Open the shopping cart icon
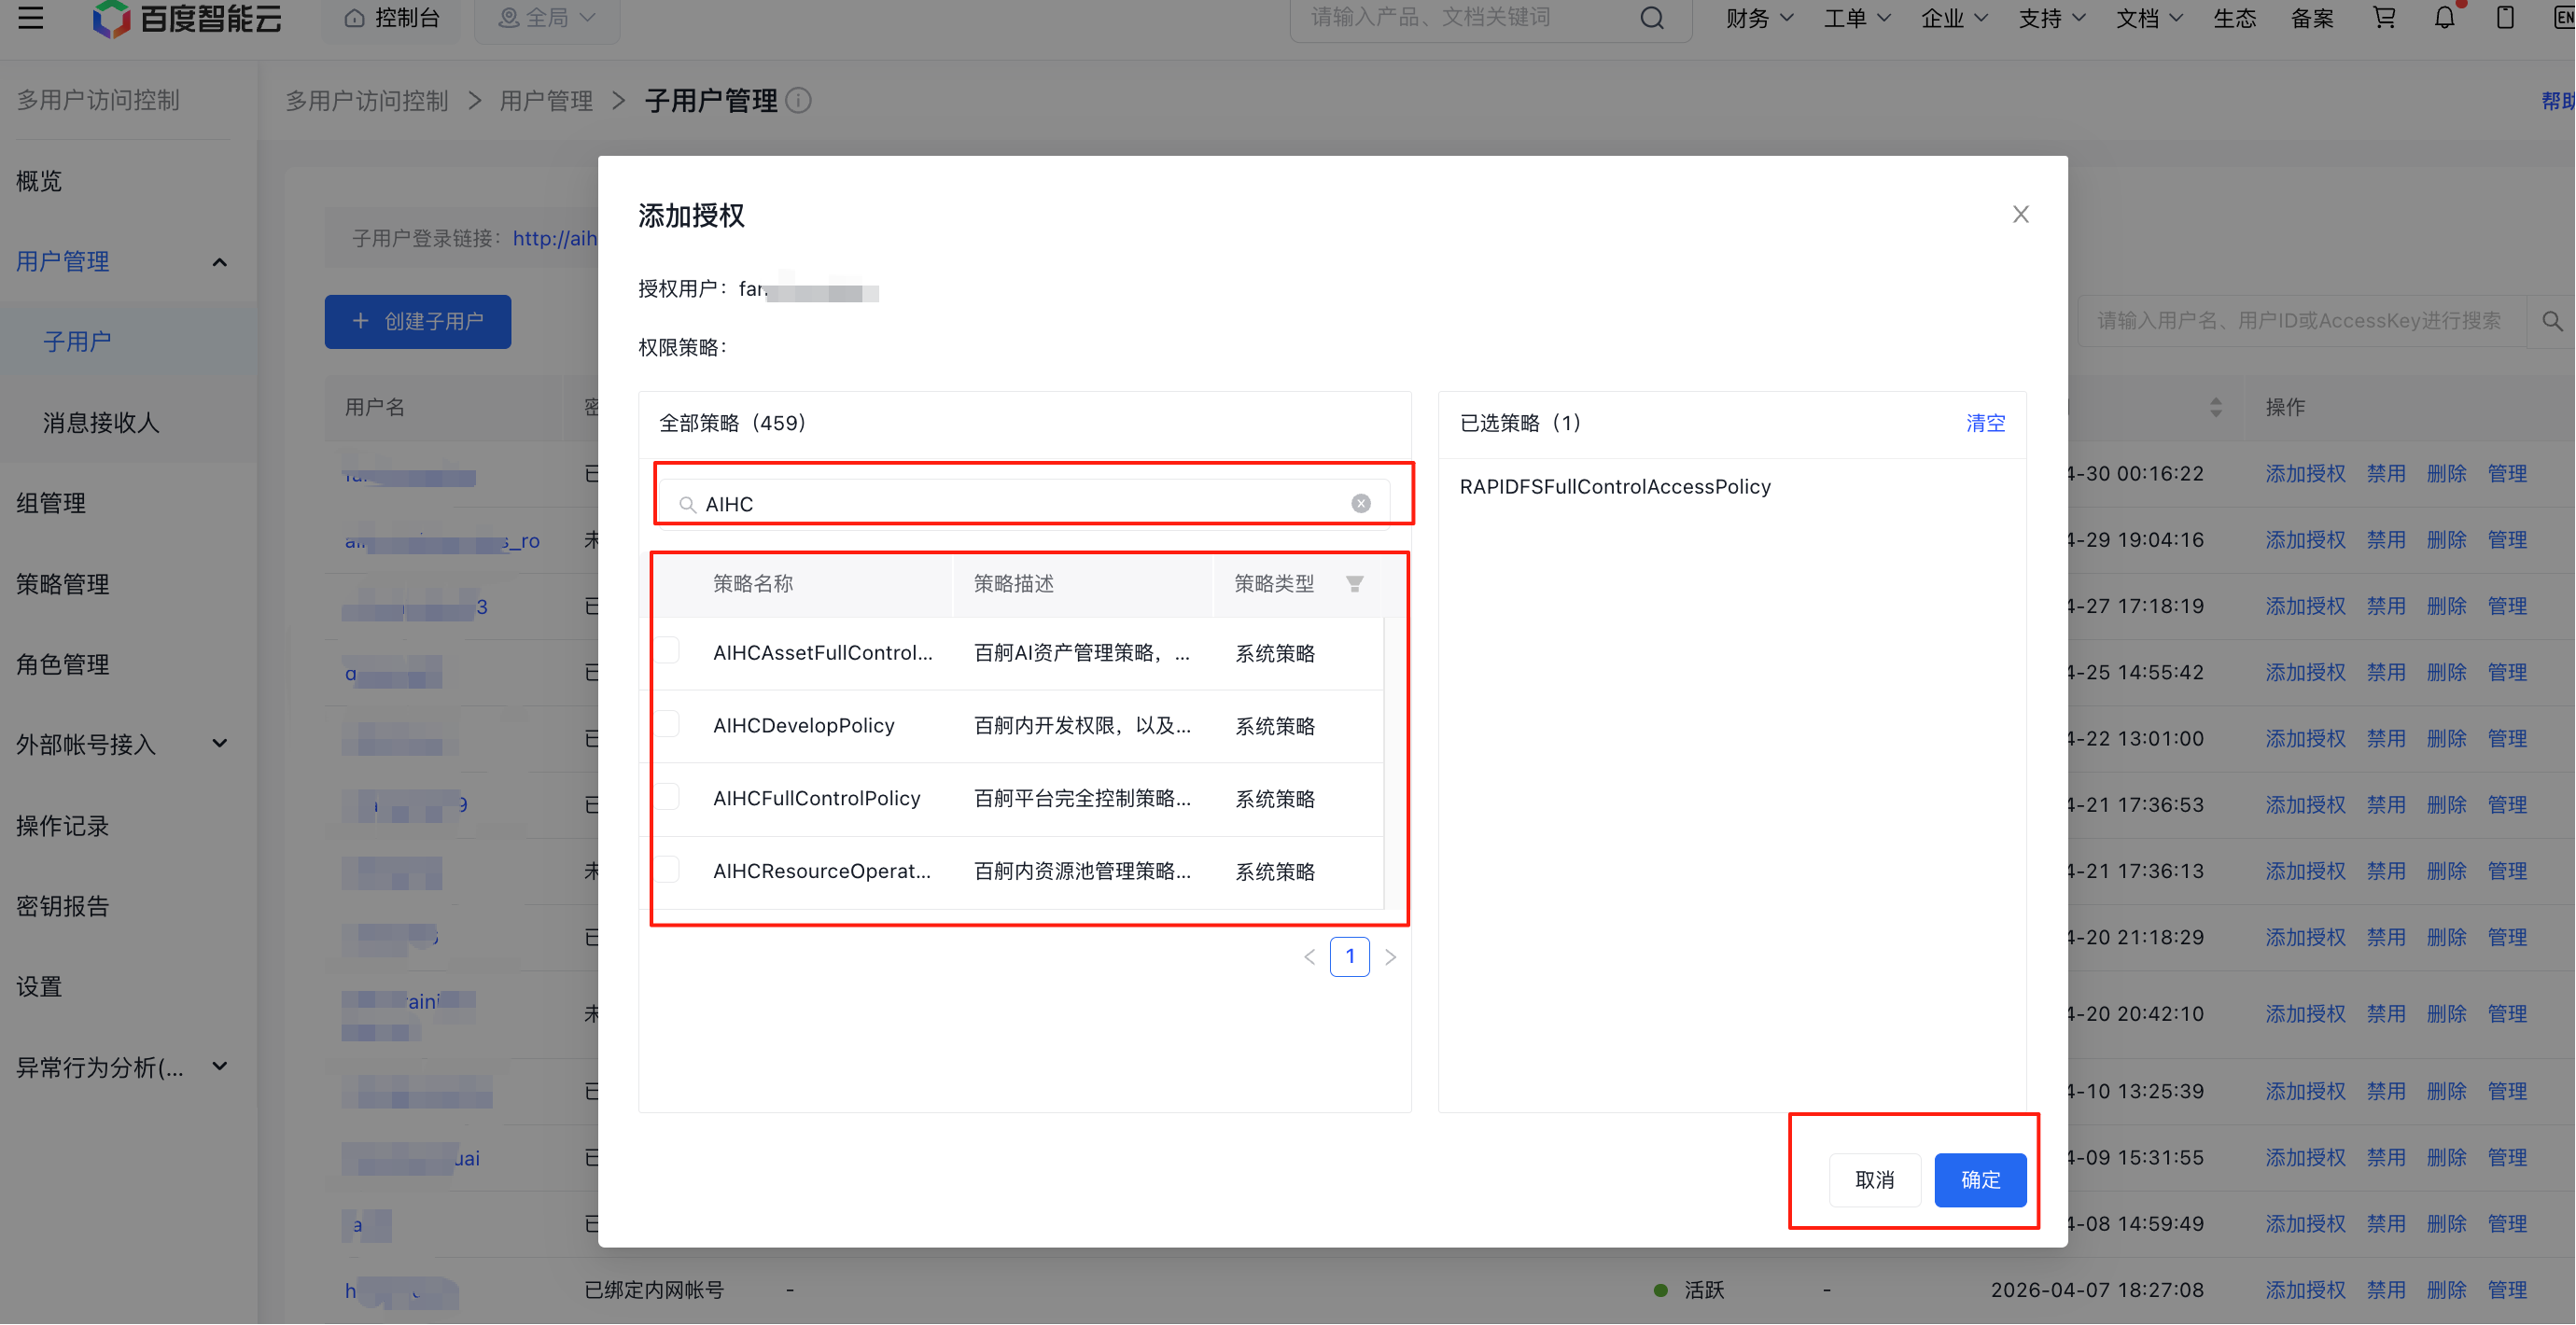This screenshot has height=1325, width=2576. point(2385,17)
